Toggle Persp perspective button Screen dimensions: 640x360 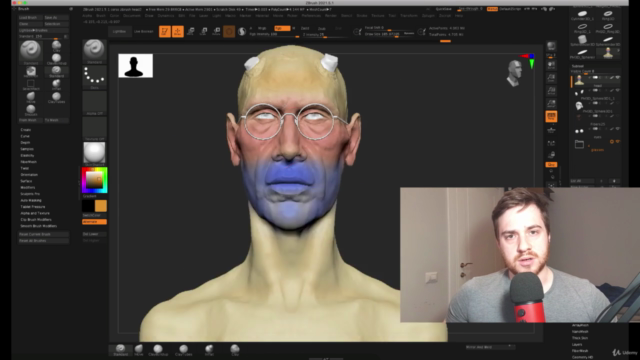coord(551,117)
